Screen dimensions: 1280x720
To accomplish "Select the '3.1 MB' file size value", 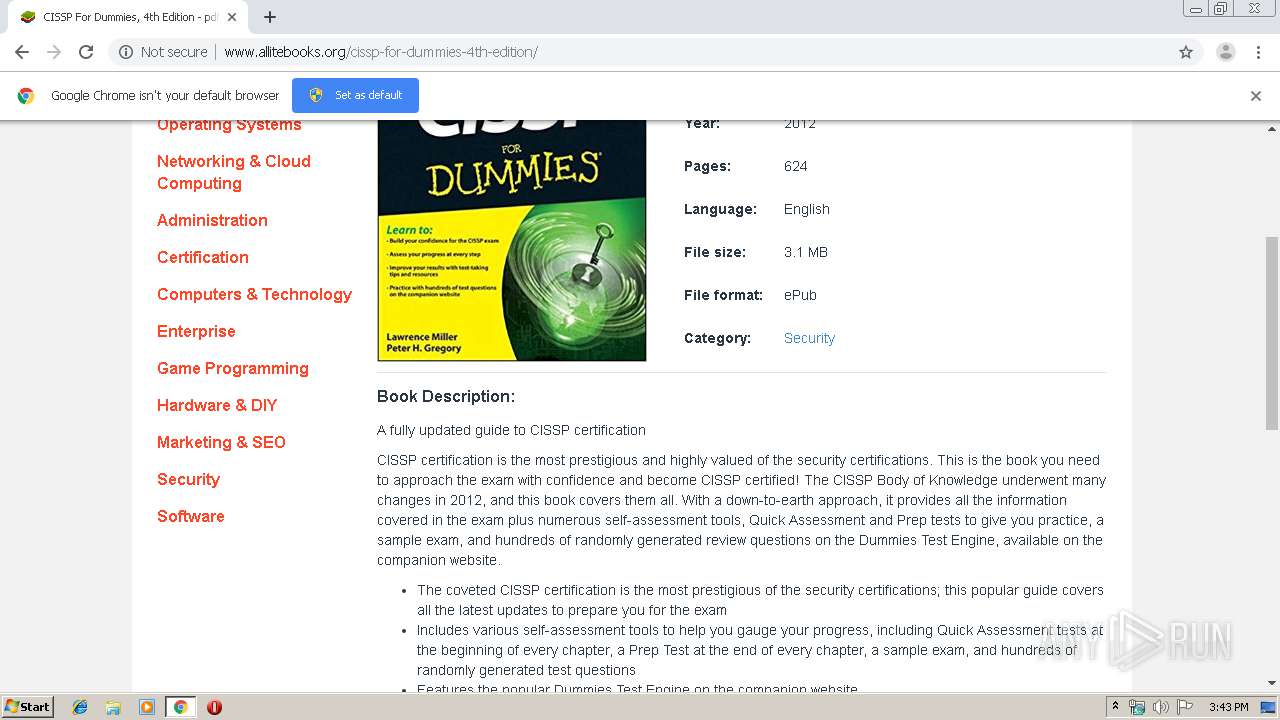I will pos(806,252).
